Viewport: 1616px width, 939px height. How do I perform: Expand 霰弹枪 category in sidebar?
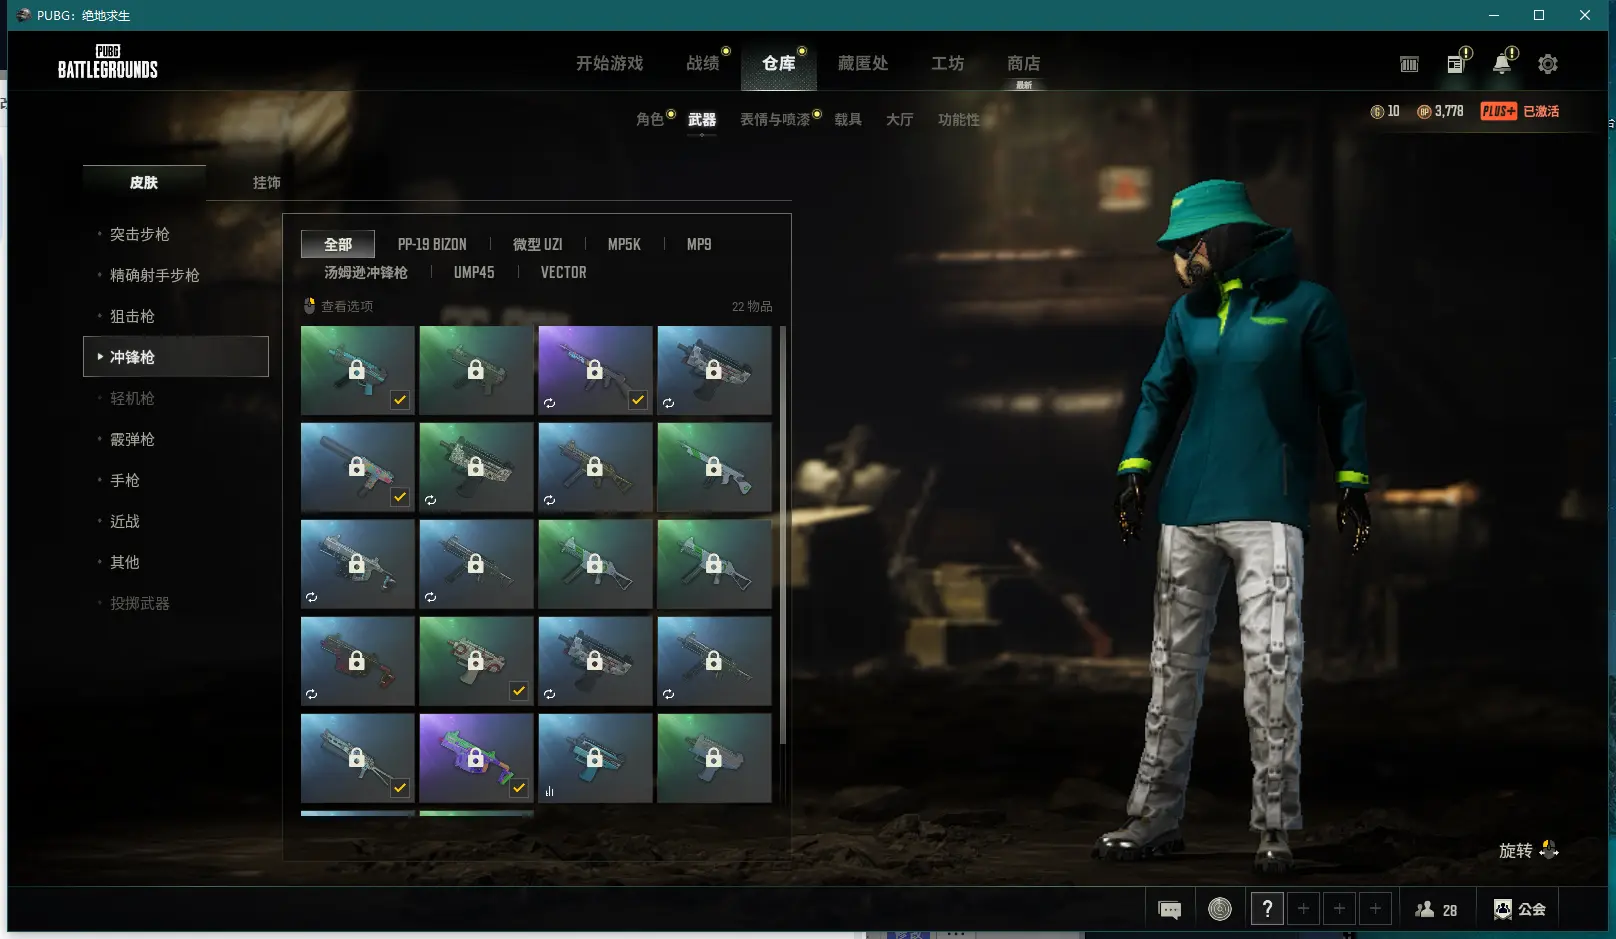(x=132, y=439)
